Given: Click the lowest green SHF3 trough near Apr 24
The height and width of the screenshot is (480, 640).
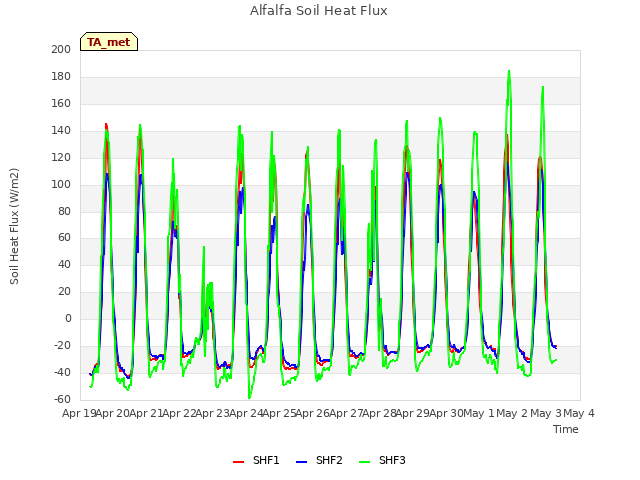Looking at the screenshot, I should (x=249, y=398).
